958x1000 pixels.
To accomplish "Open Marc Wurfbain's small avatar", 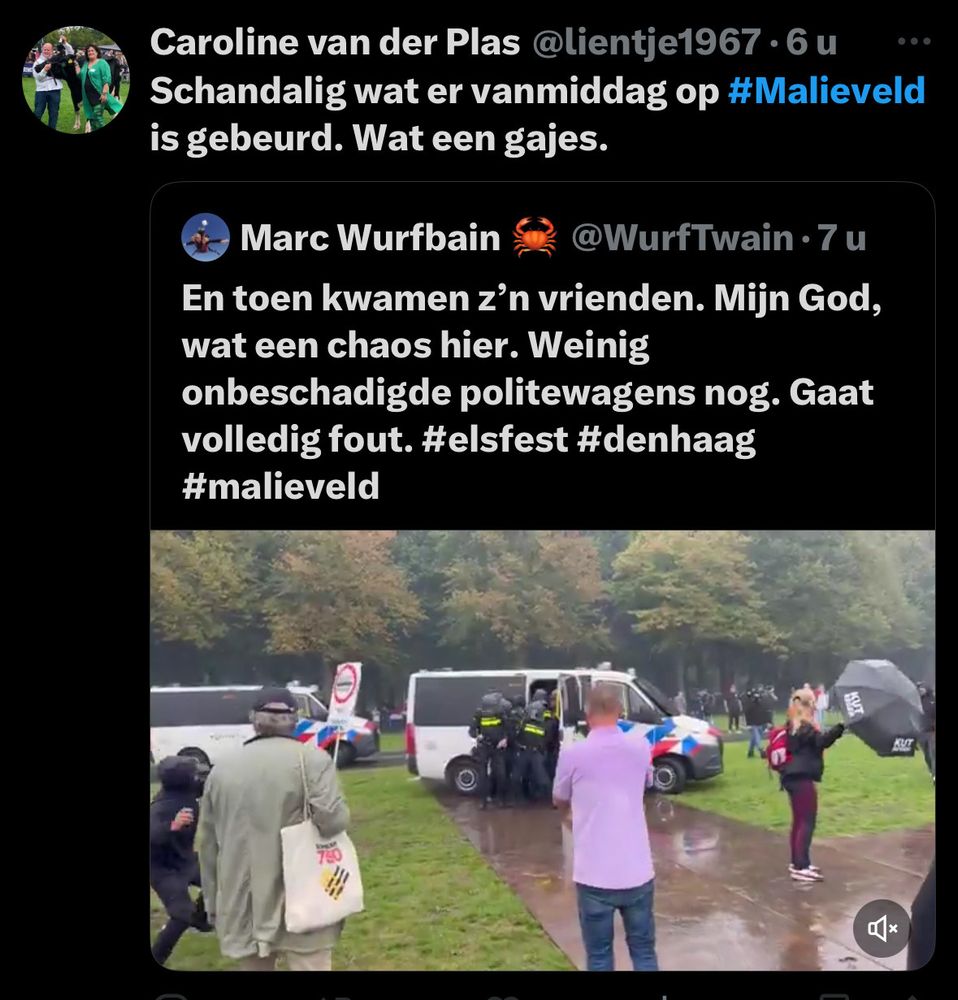I will (205, 237).
